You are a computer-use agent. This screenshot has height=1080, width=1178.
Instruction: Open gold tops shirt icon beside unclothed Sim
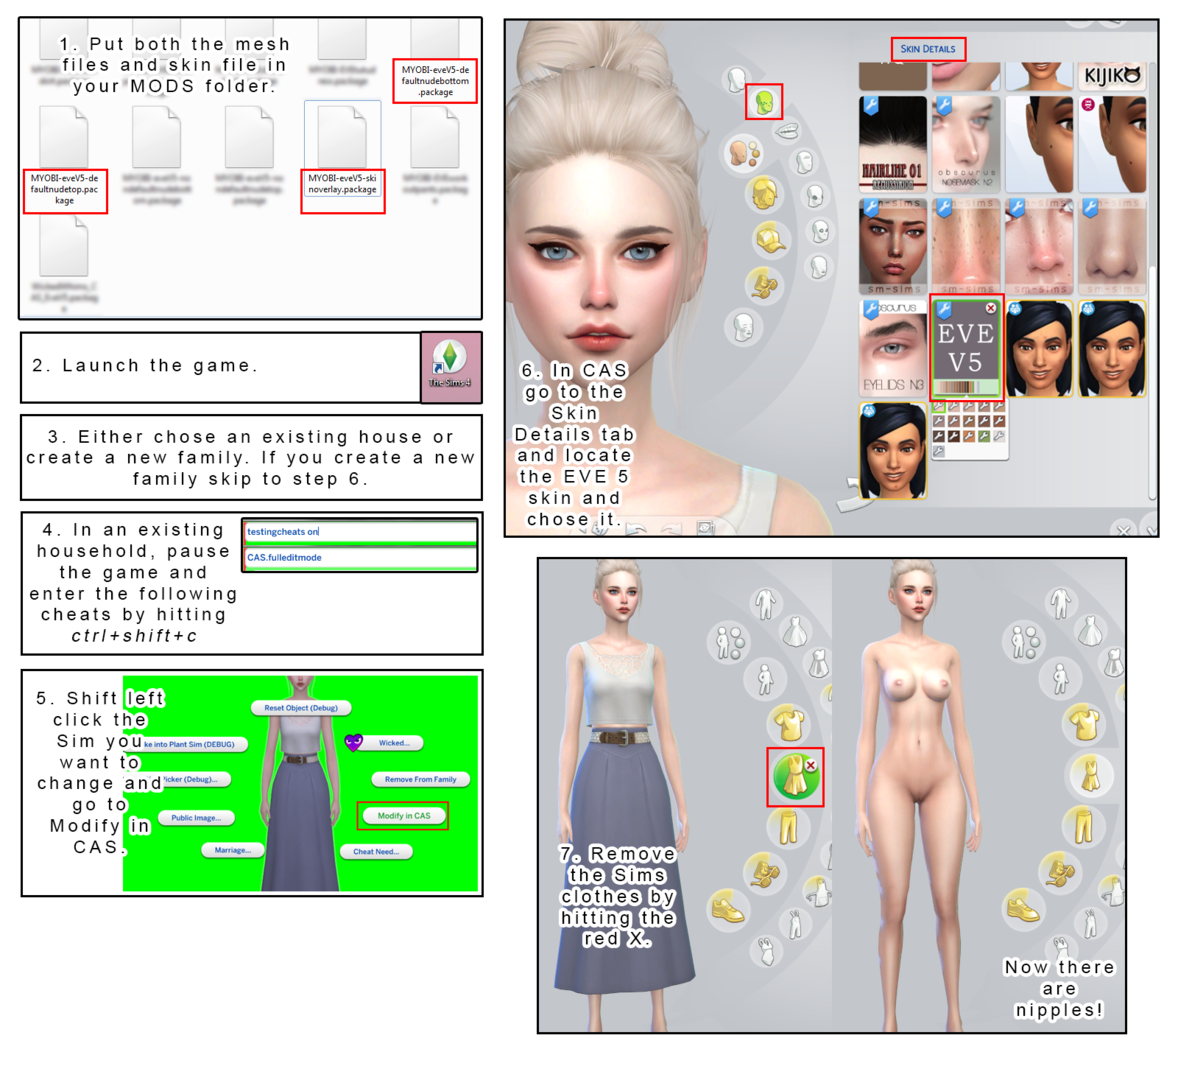(1083, 723)
